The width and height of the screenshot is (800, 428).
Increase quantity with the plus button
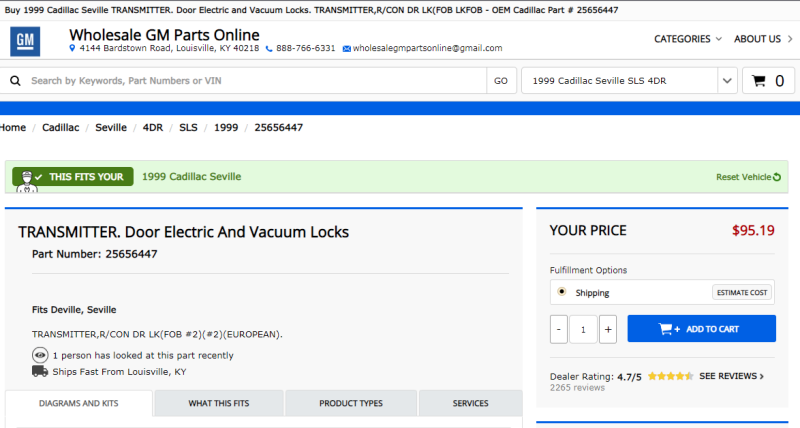click(608, 330)
